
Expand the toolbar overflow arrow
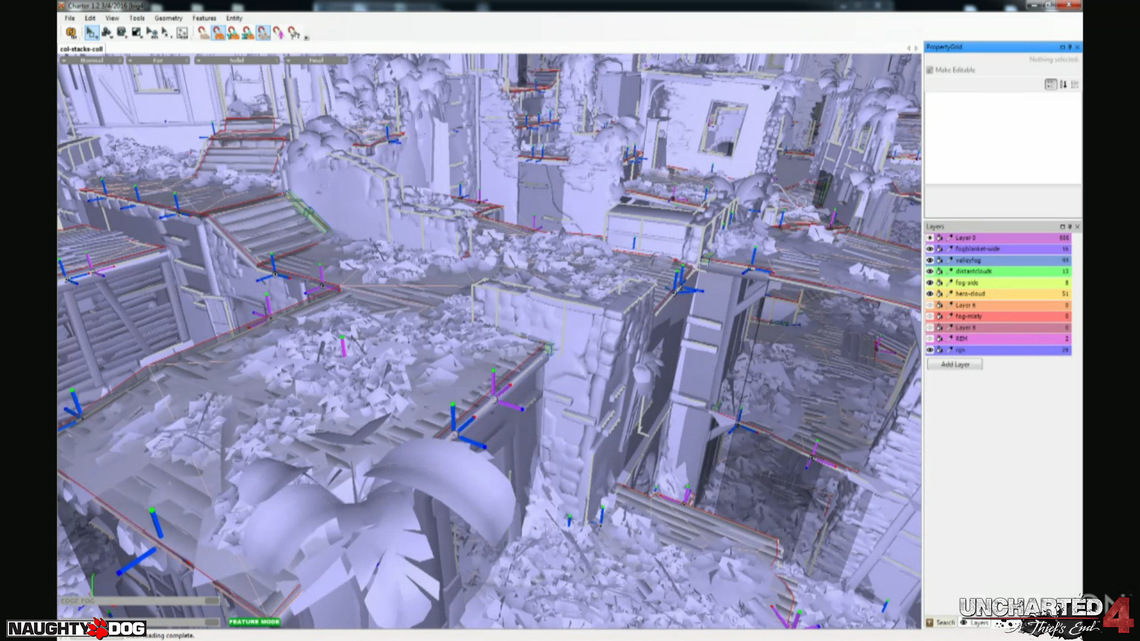coord(307,36)
